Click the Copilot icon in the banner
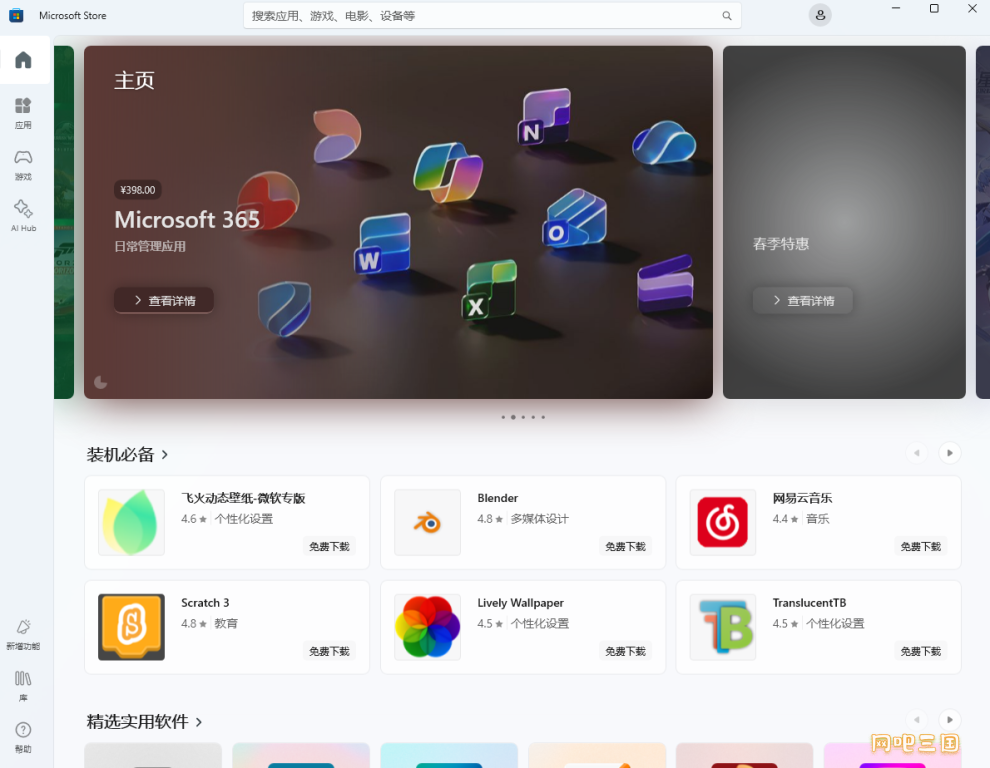 click(448, 172)
